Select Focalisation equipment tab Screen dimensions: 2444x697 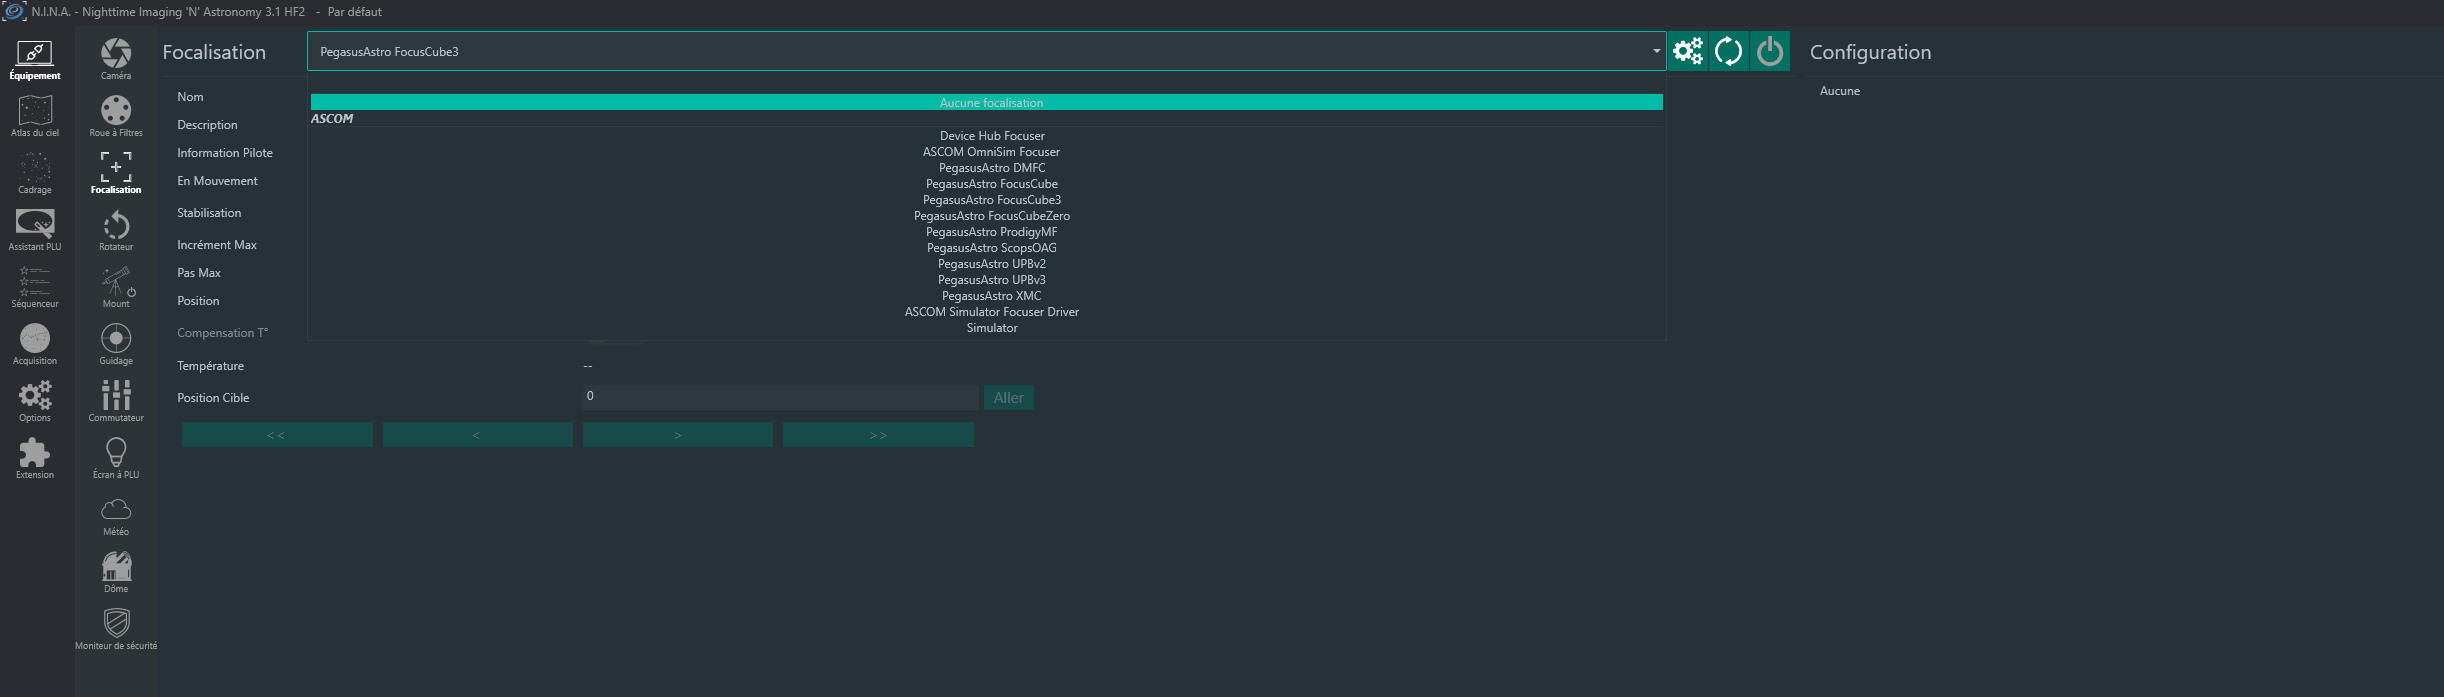click(x=116, y=174)
